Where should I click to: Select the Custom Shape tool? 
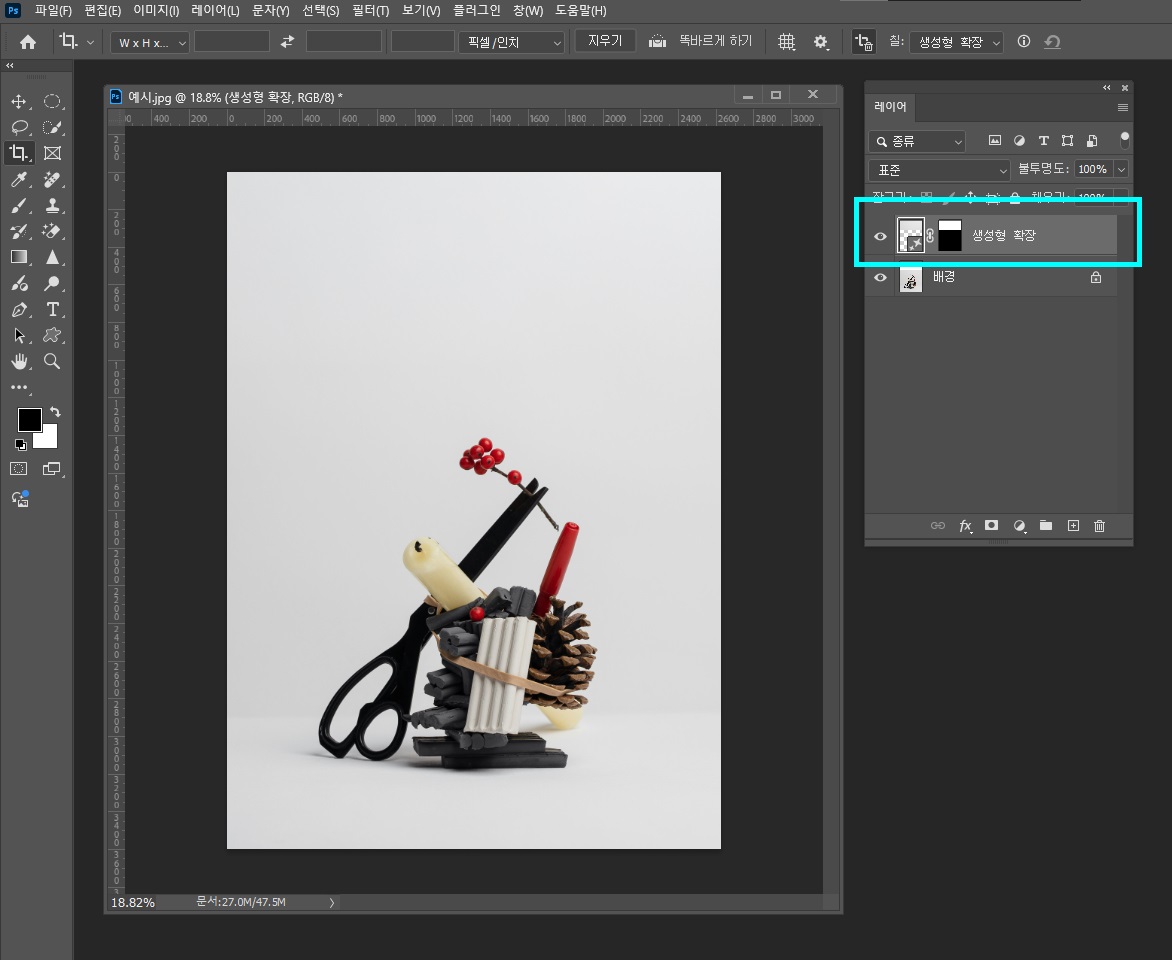point(52,335)
